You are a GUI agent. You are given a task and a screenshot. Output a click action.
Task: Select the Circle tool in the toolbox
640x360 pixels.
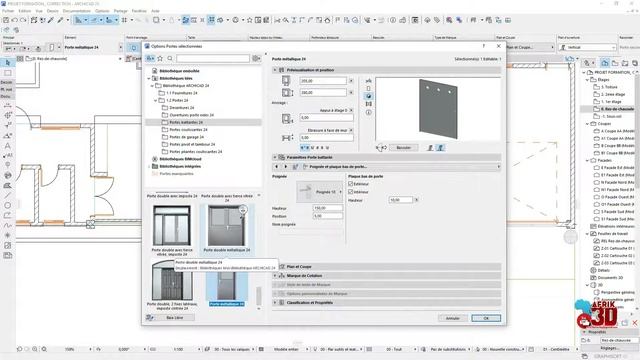pyautogui.click(x=8, y=205)
